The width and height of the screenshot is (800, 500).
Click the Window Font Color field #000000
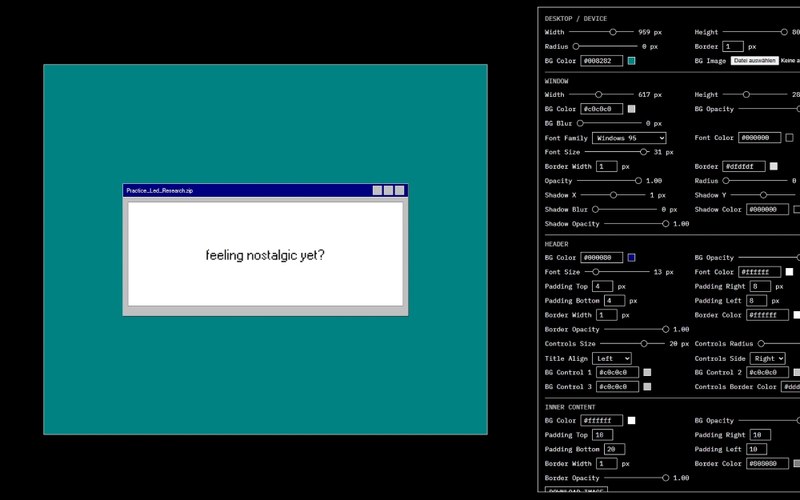(x=759, y=138)
